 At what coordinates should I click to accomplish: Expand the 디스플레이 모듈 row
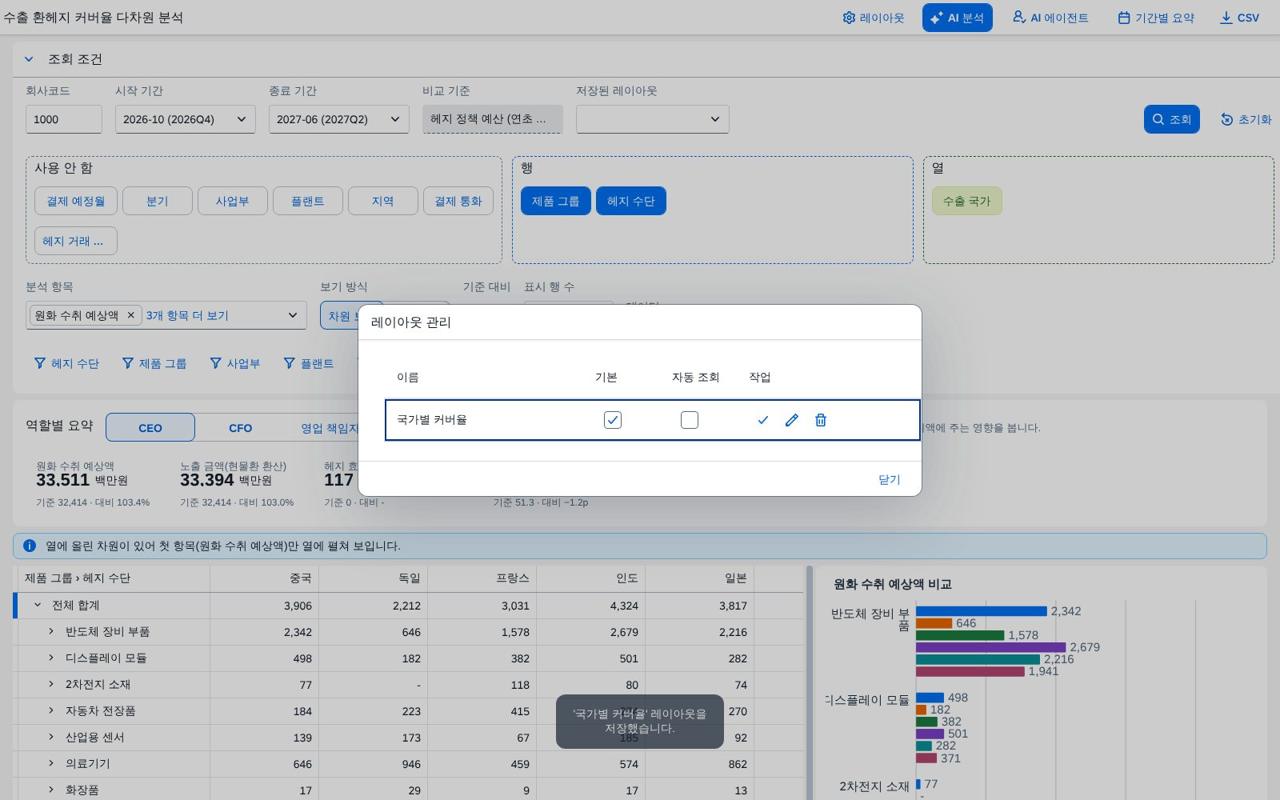tap(51, 658)
